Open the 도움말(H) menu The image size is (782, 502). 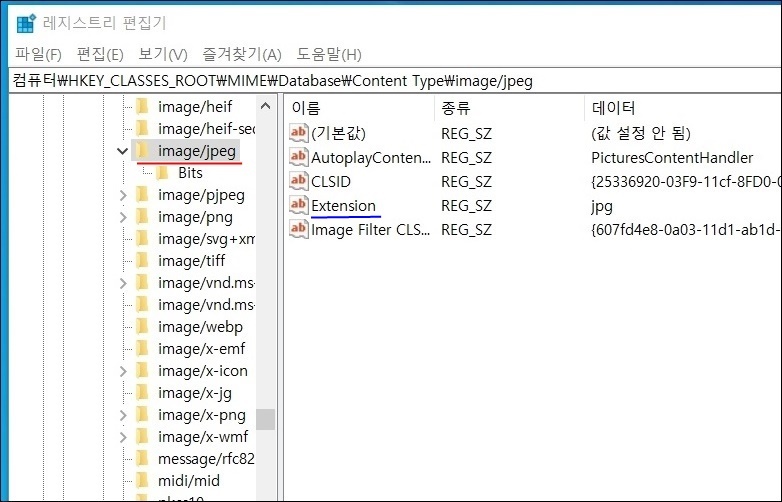329,54
